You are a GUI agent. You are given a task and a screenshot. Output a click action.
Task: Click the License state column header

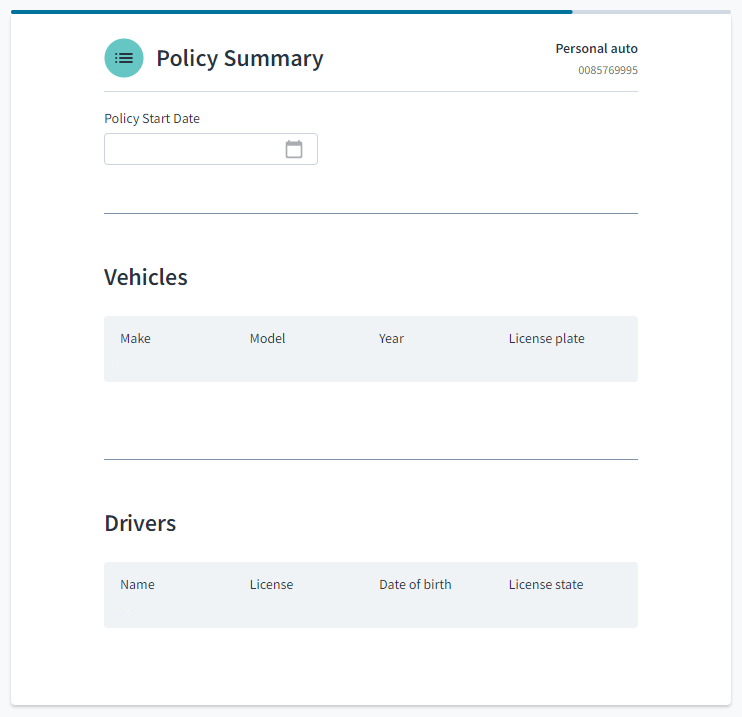coord(546,584)
